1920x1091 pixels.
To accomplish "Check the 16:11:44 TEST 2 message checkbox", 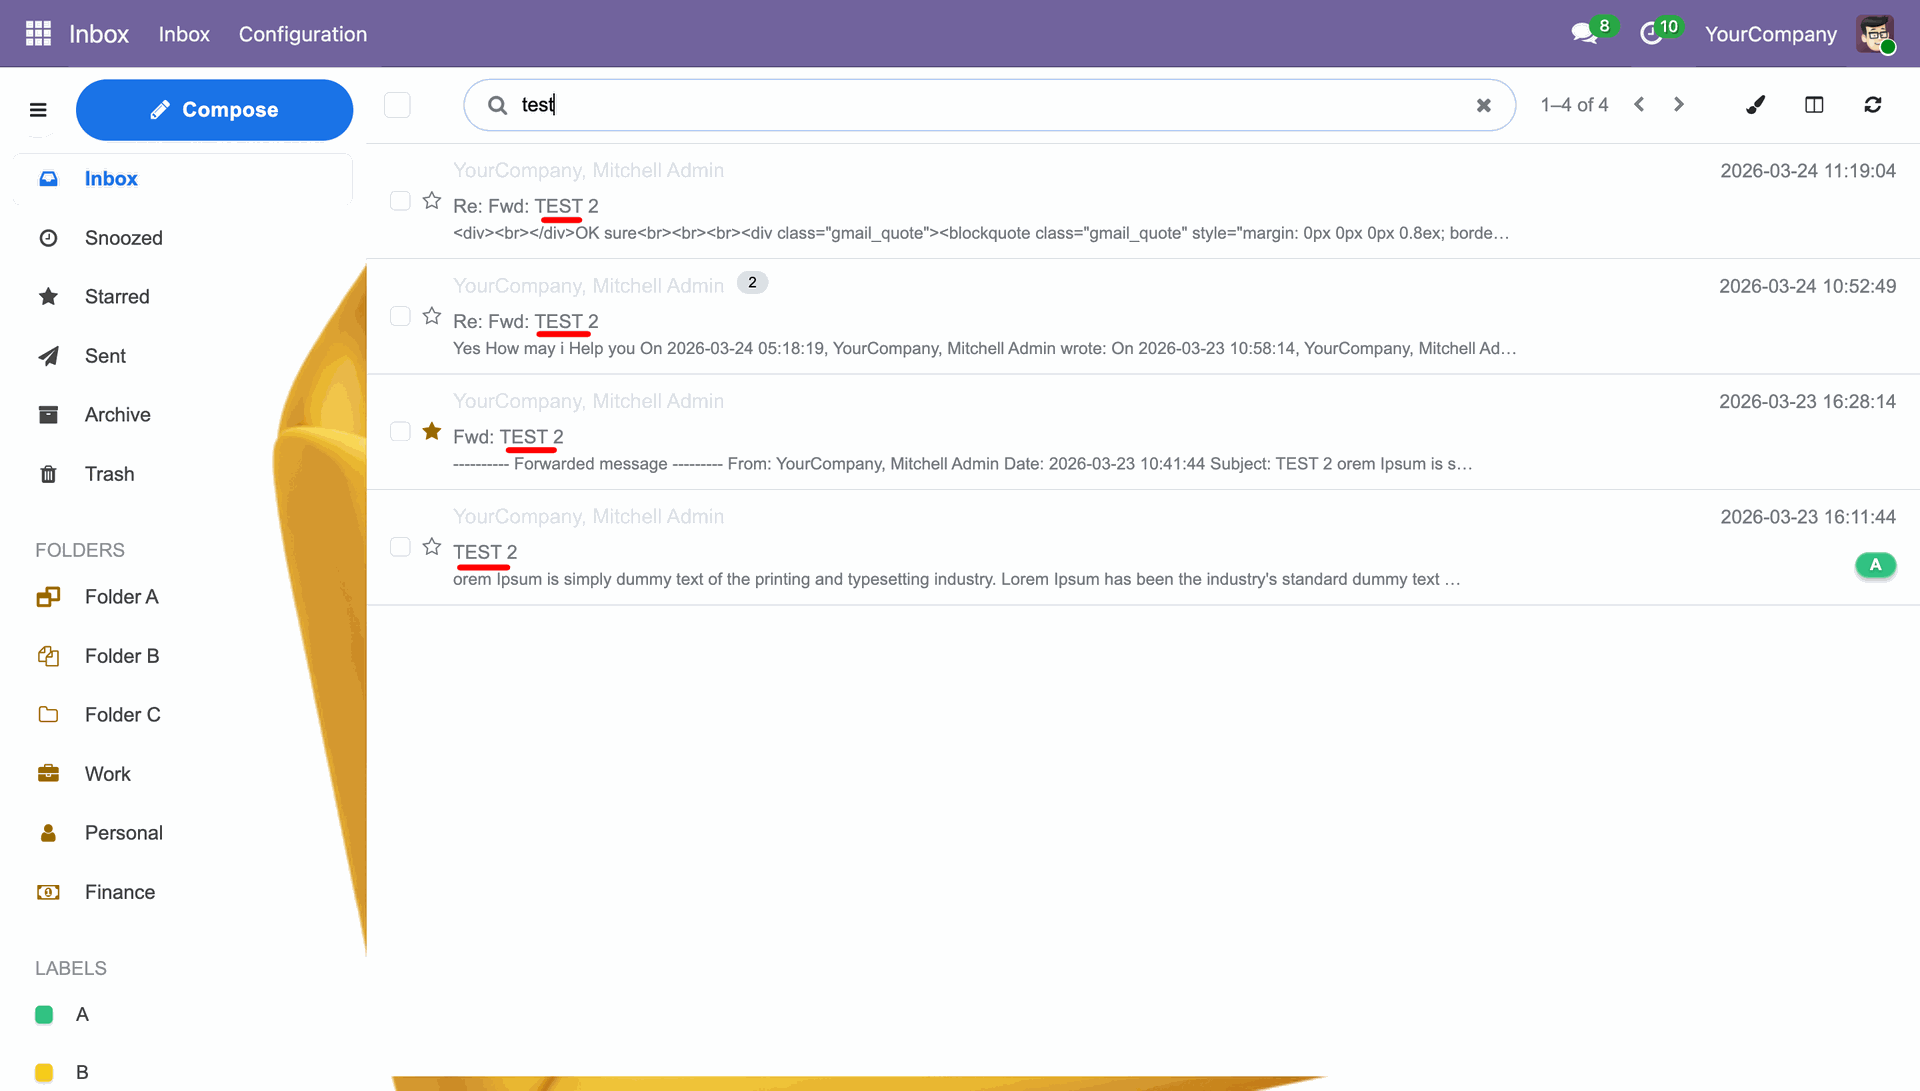I will [400, 547].
